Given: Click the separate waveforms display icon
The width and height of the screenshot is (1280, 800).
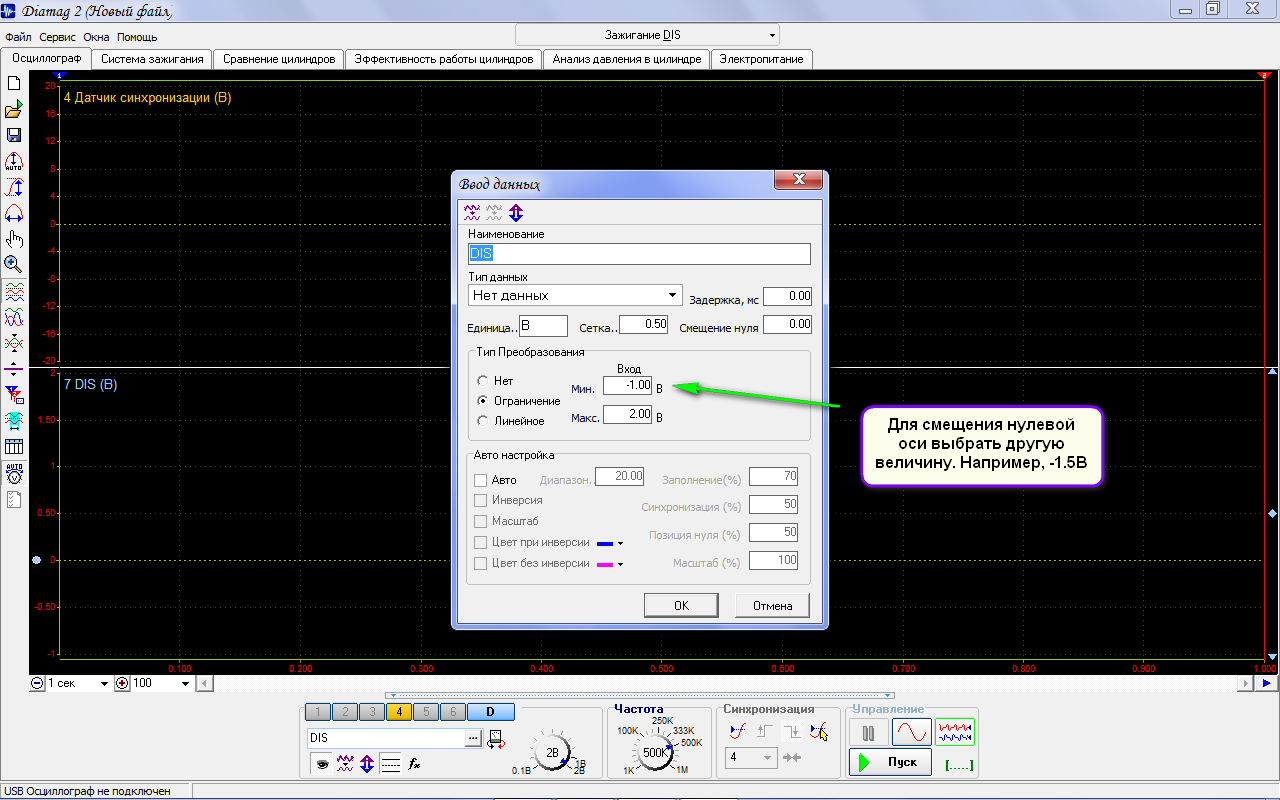Looking at the screenshot, I should pyautogui.click(x=14, y=291).
